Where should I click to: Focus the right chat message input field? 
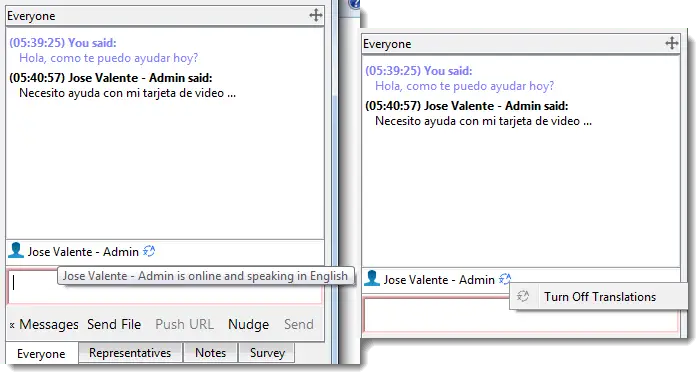(x=521, y=315)
